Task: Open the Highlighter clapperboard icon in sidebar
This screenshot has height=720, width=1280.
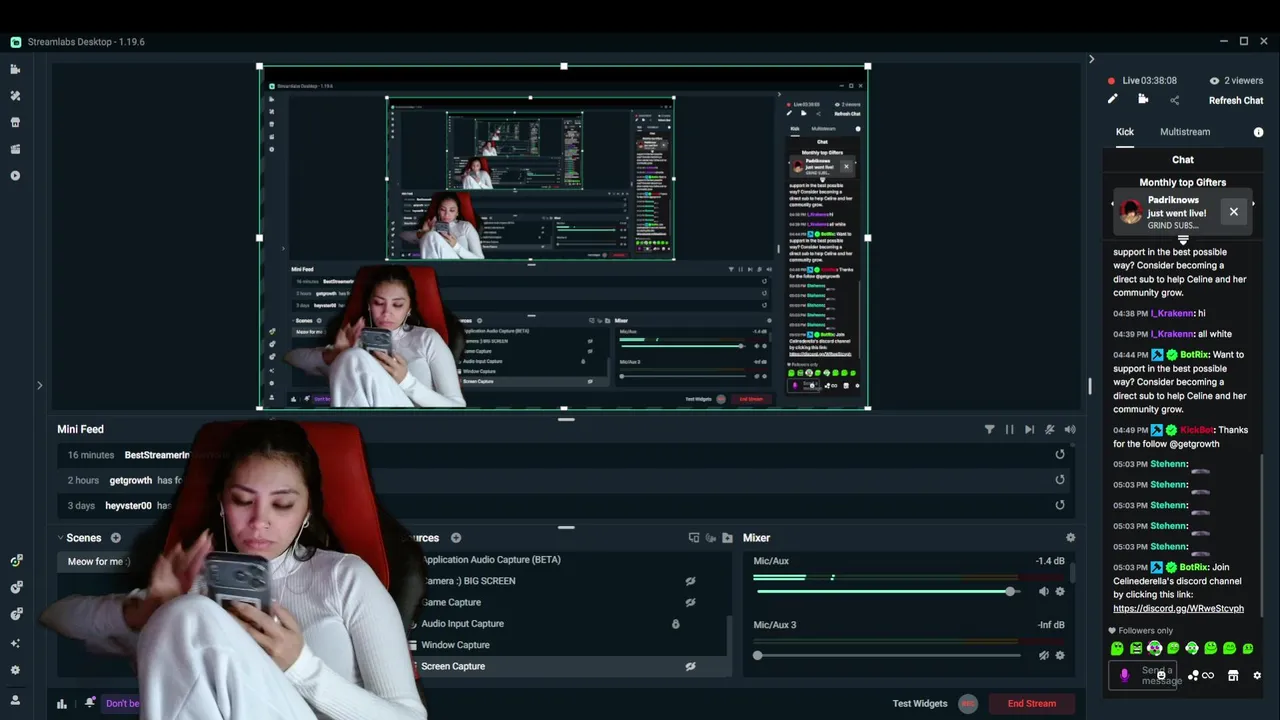Action: (15, 149)
